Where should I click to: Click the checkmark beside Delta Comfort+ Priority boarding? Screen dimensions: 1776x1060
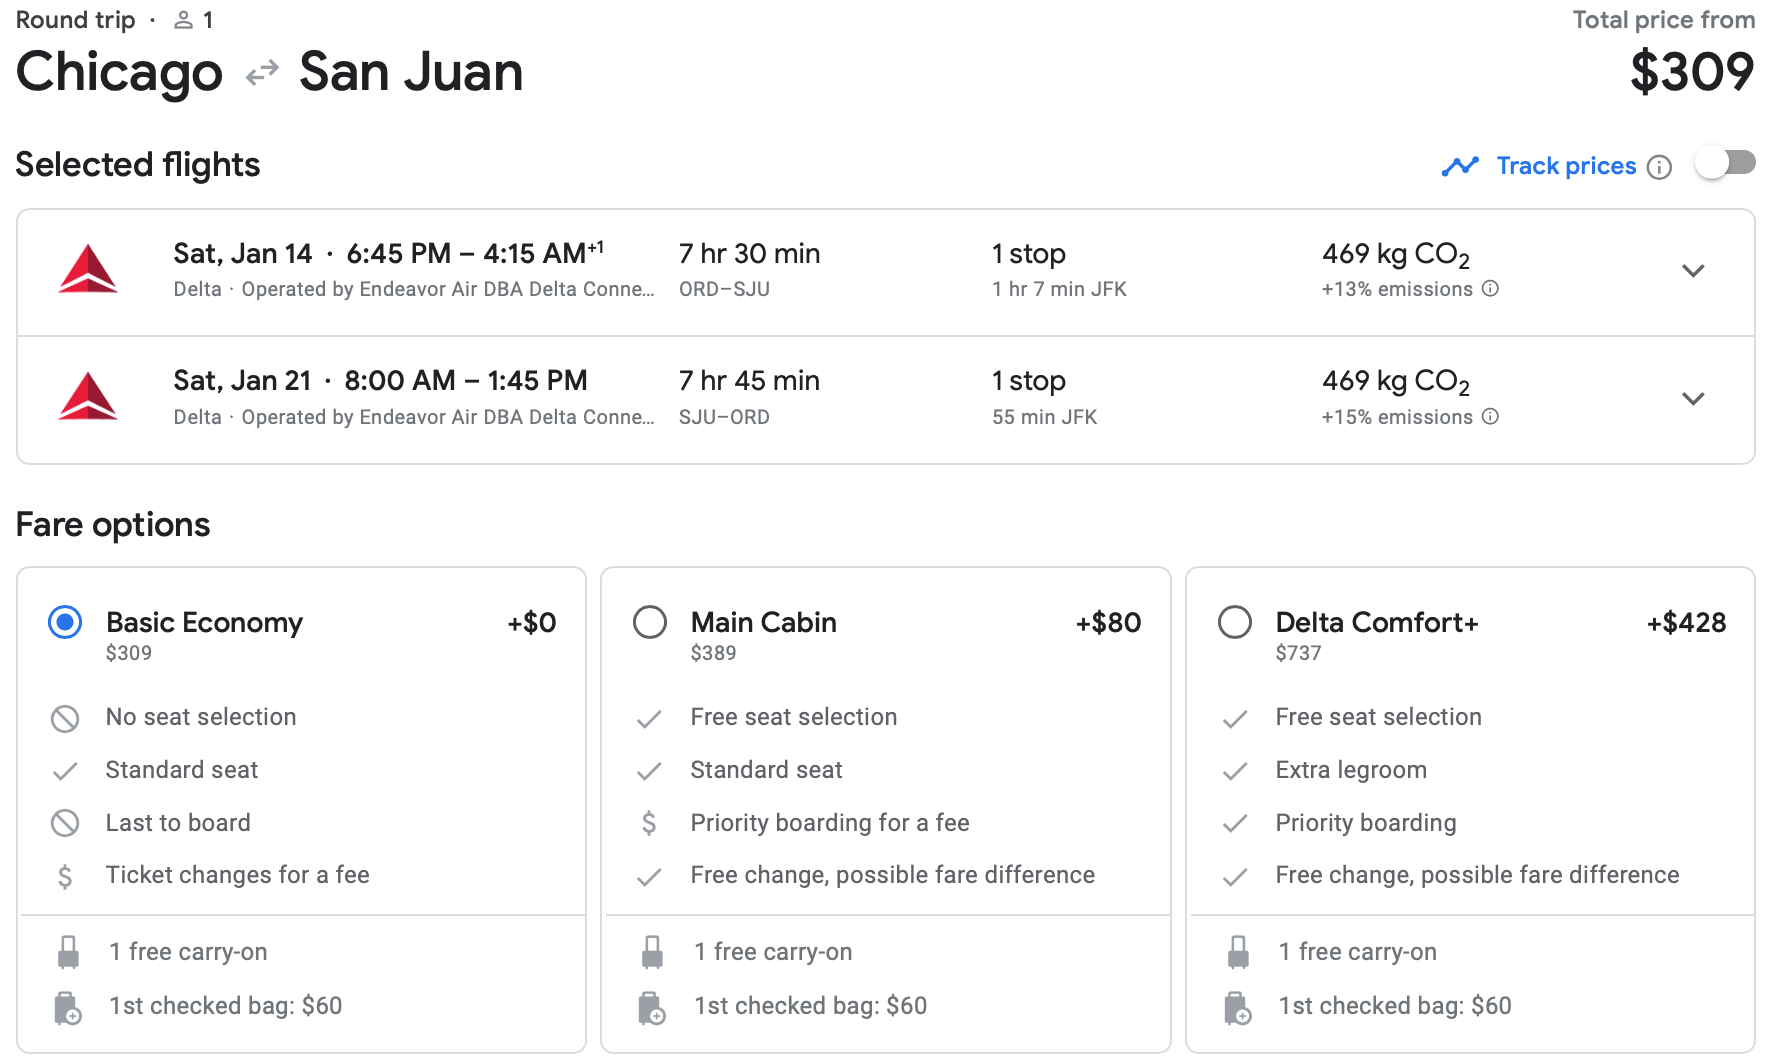(x=1235, y=823)
